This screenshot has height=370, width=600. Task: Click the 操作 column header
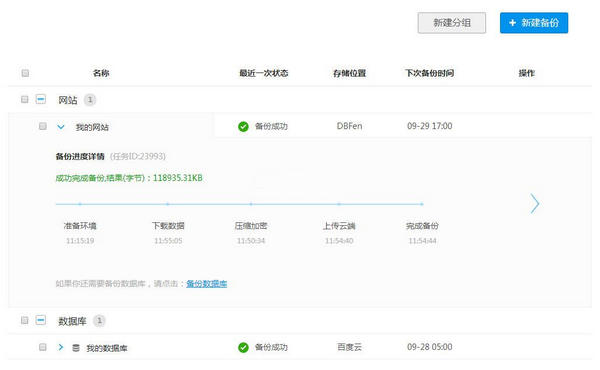[527, 73]
